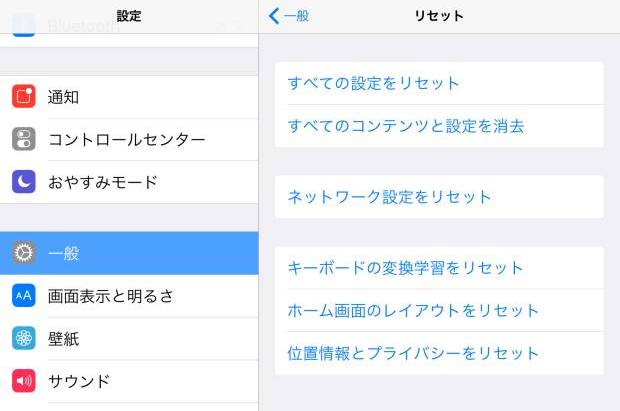Go back to 一般 settings
The image size is (620, 411).
pos(289,16)
